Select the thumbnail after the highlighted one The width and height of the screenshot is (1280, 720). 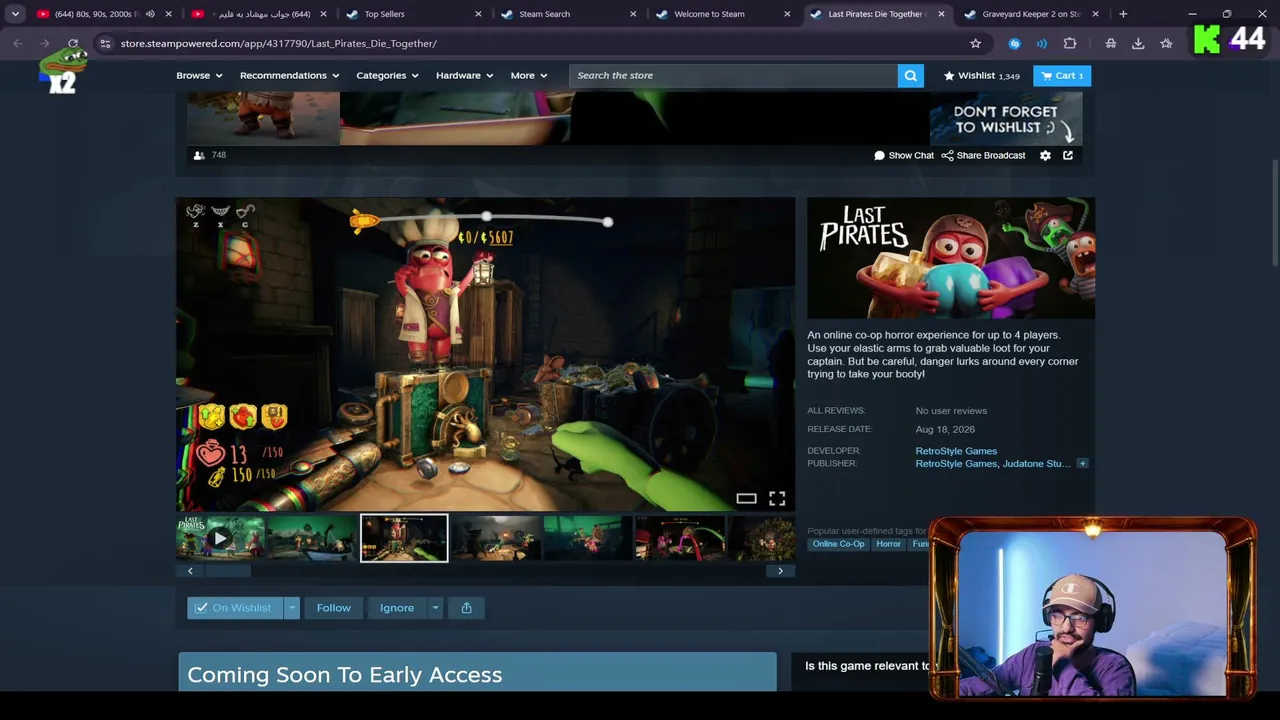(x=496, y=538)
